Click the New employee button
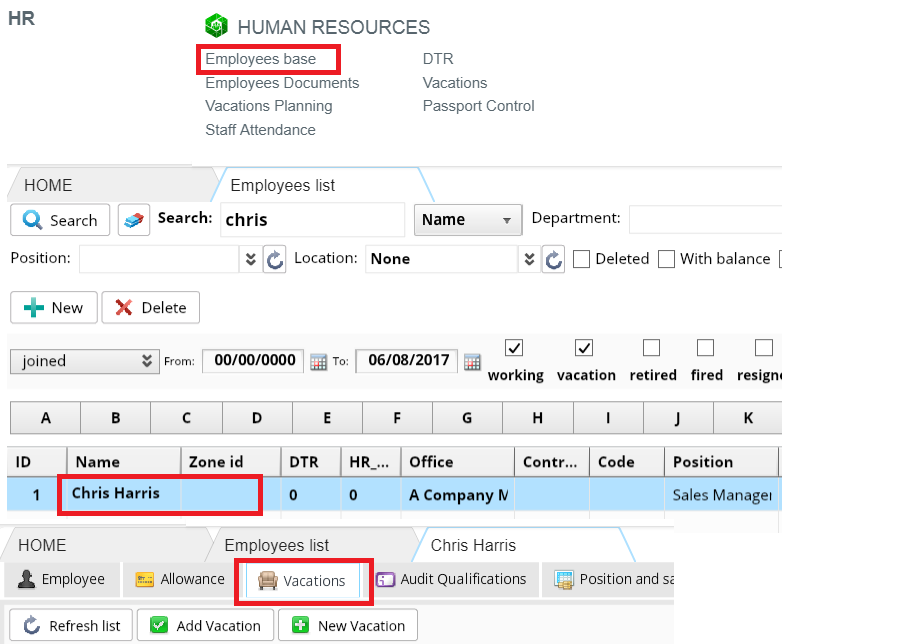The height and width of the screenshot is (644, 920). point(54,308)
